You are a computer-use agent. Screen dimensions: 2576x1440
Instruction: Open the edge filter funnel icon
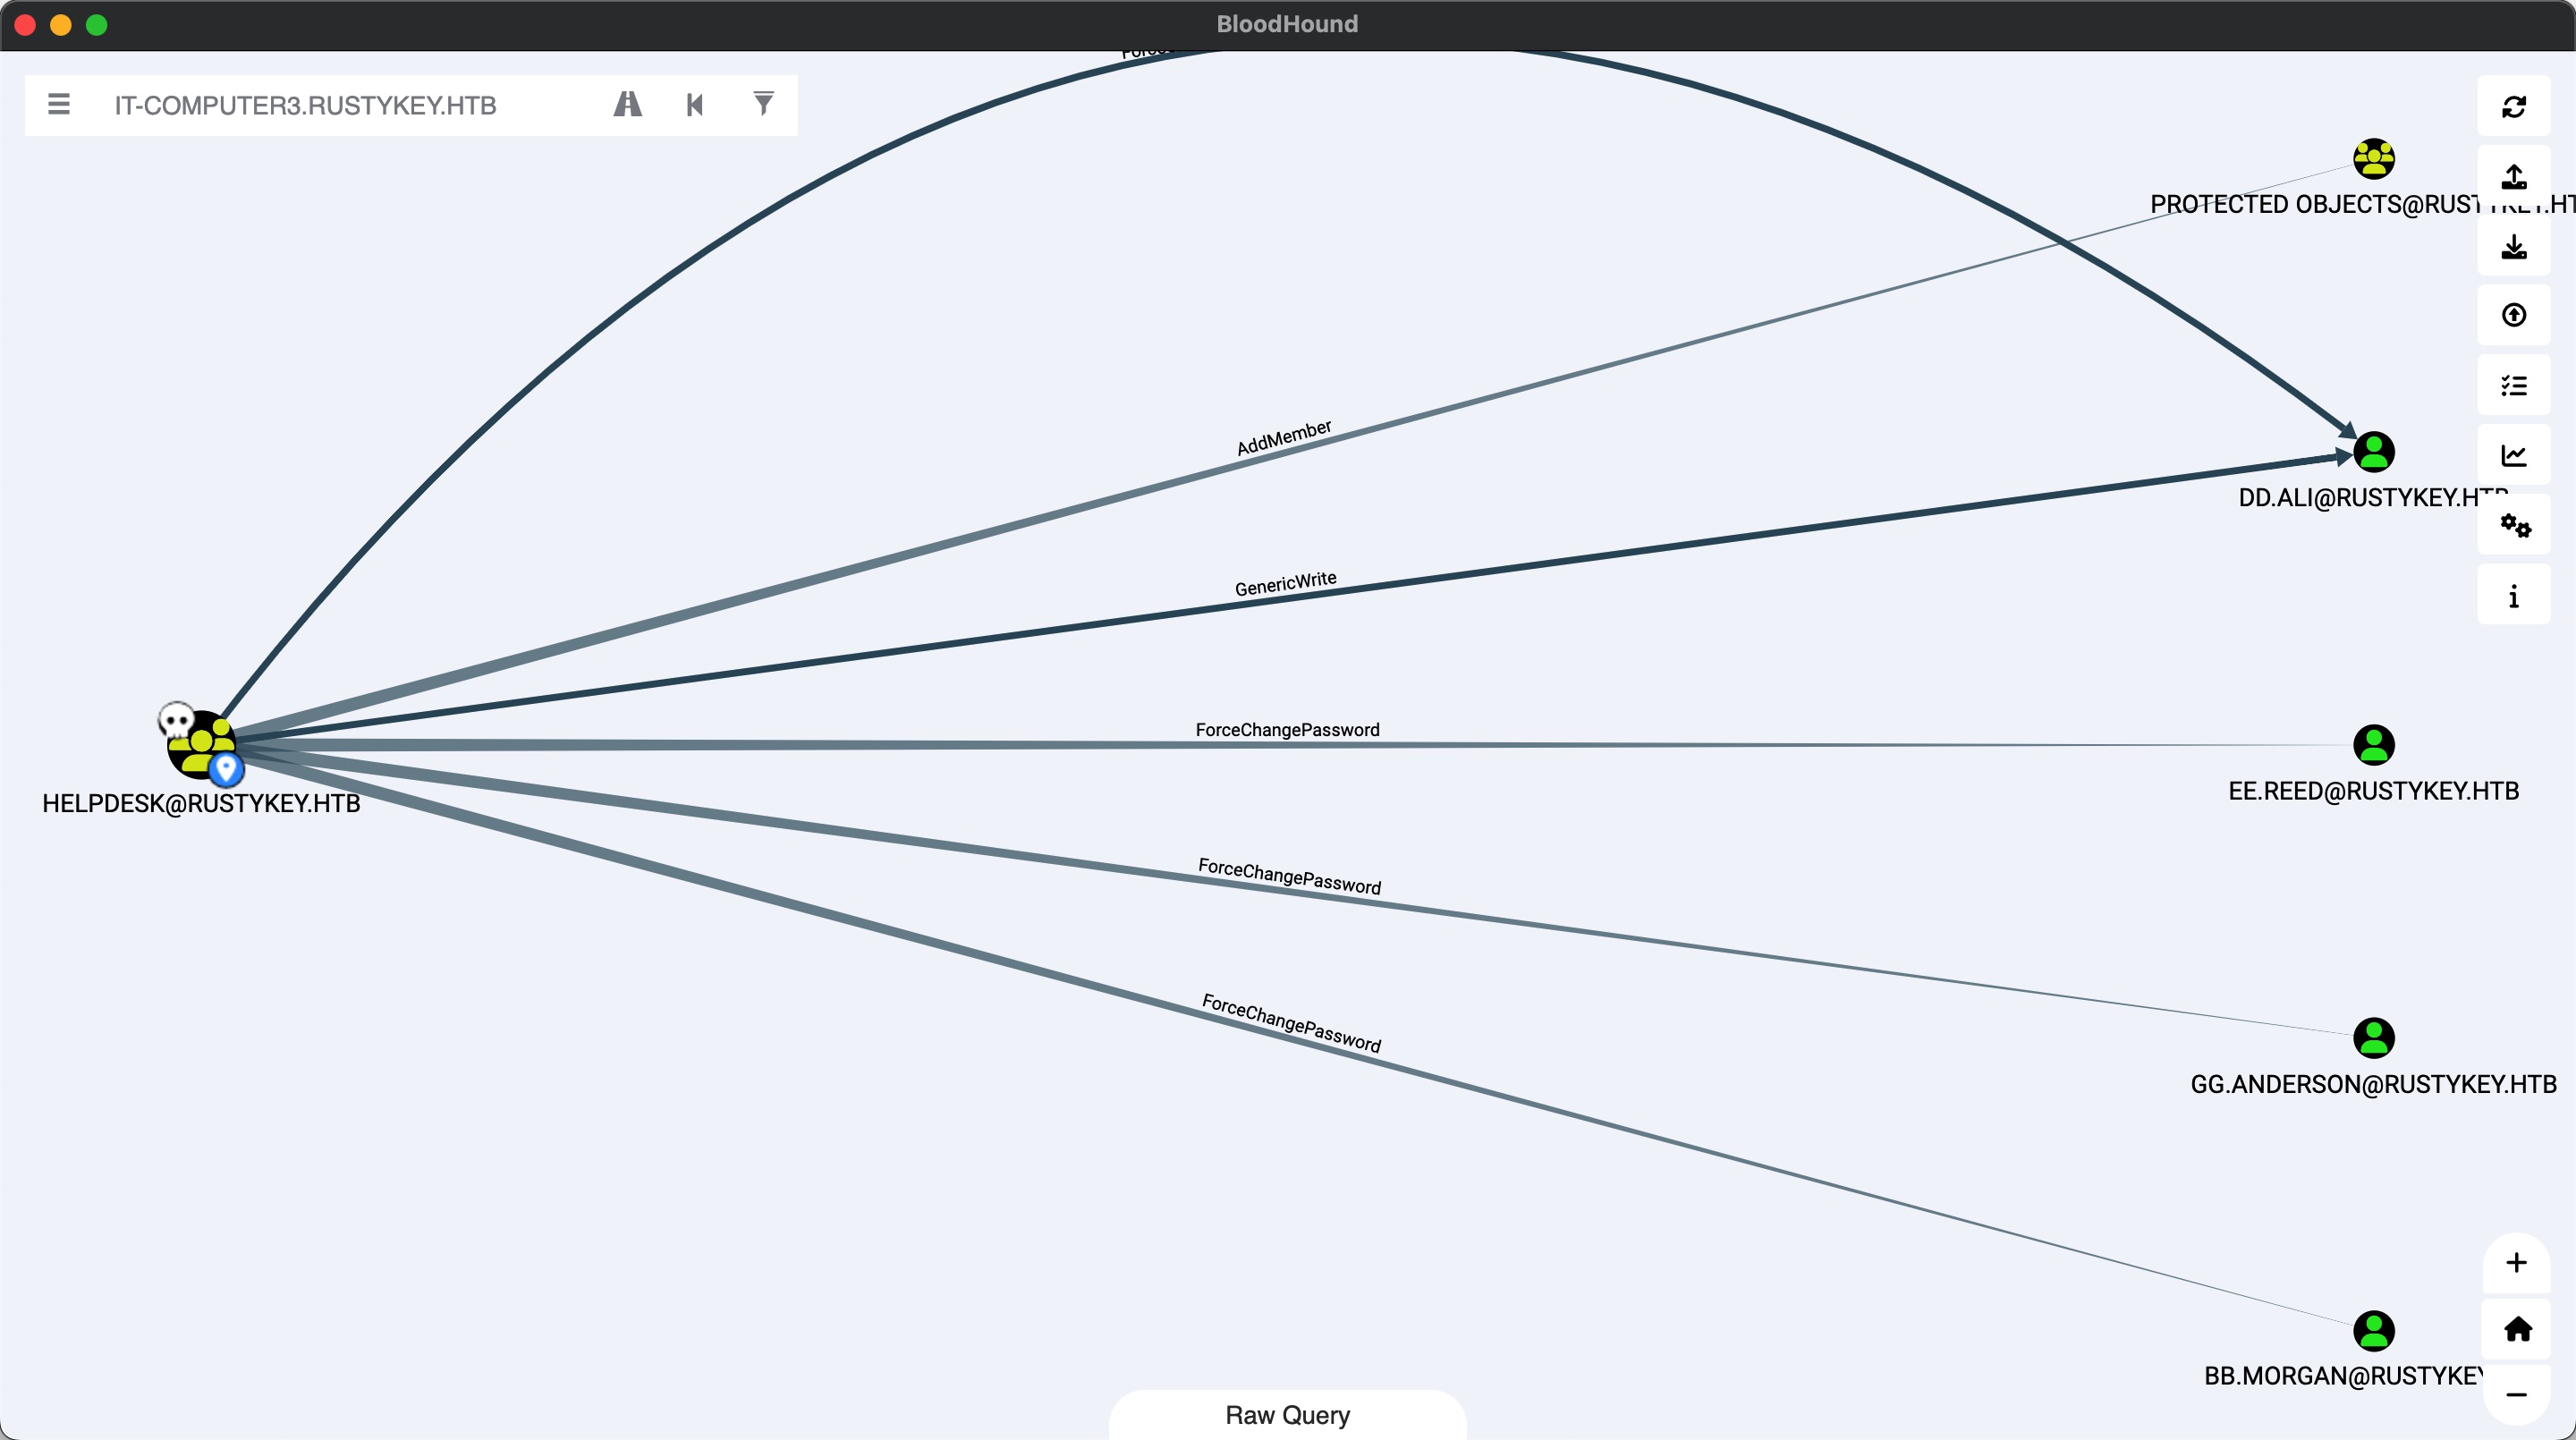[x=763, y=104]
